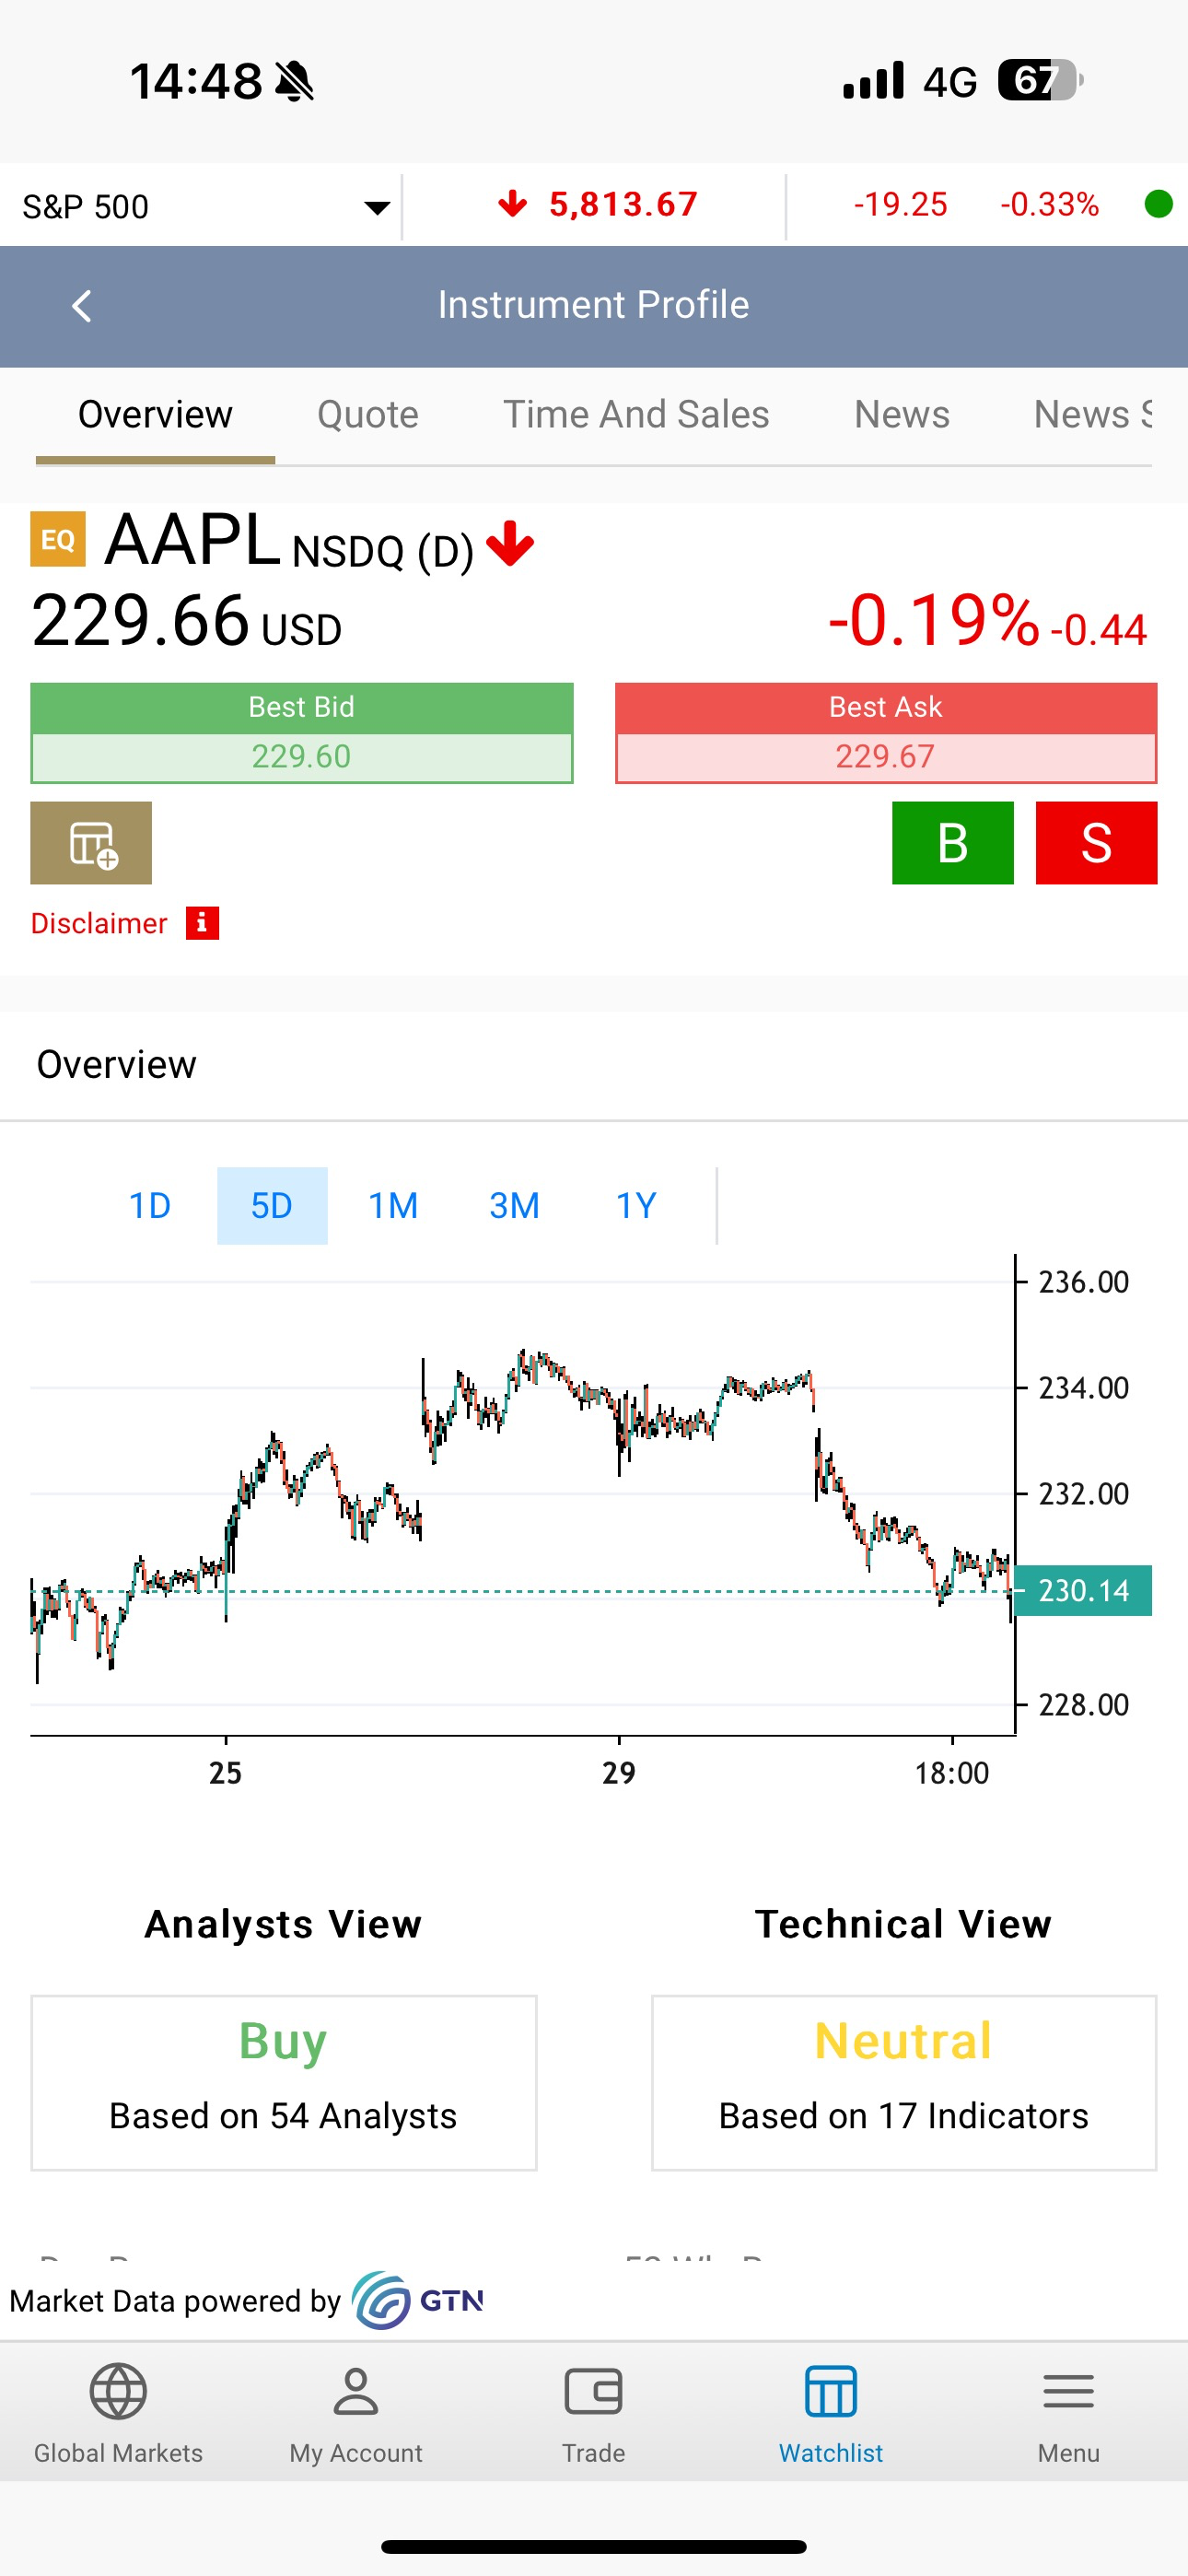Open Trade wallet icon
The height and width of the screenshot is (2576, 1188).
tap(593, 2391)
